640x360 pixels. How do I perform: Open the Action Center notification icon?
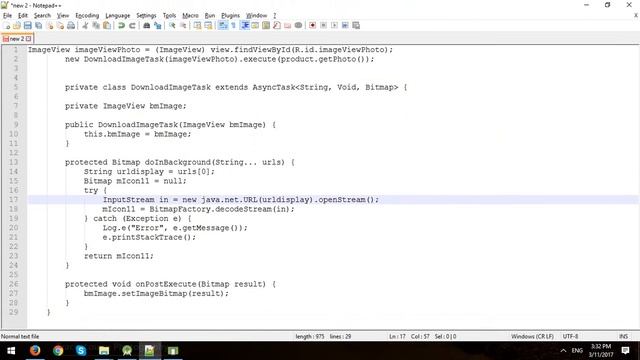tap(625, 351)
